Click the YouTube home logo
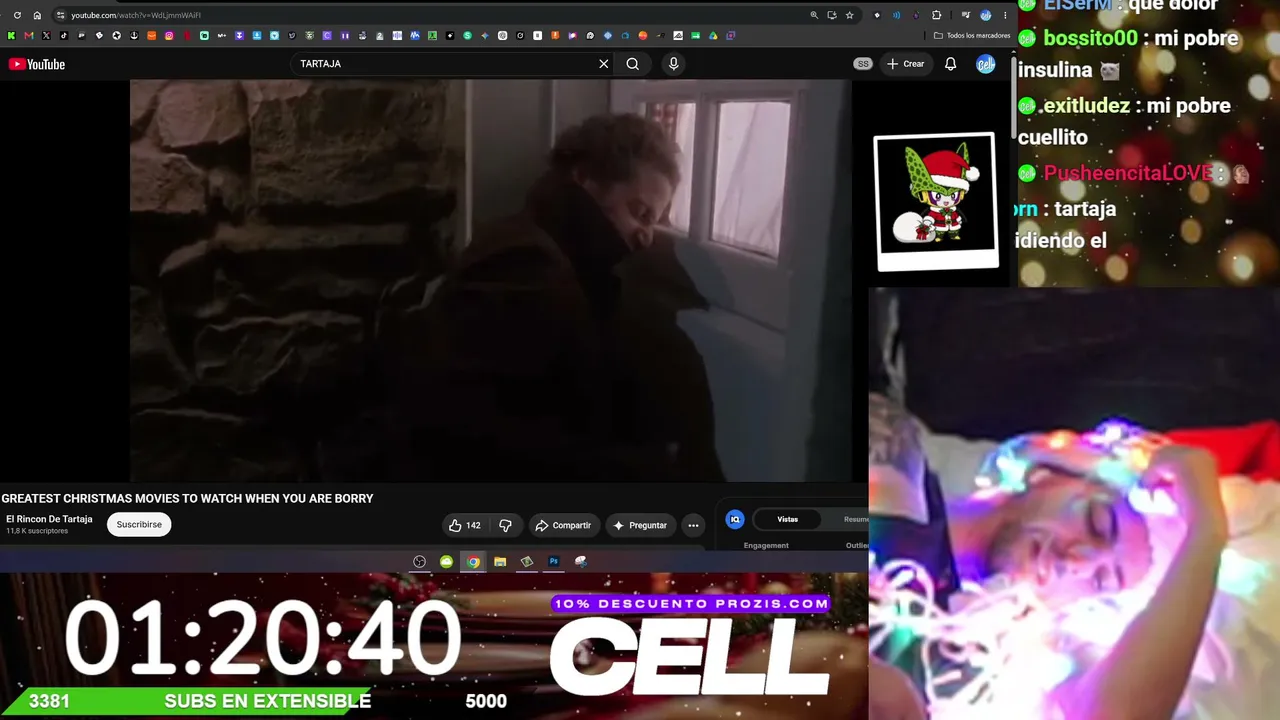The image size is (1280, 720). point(37,64)
